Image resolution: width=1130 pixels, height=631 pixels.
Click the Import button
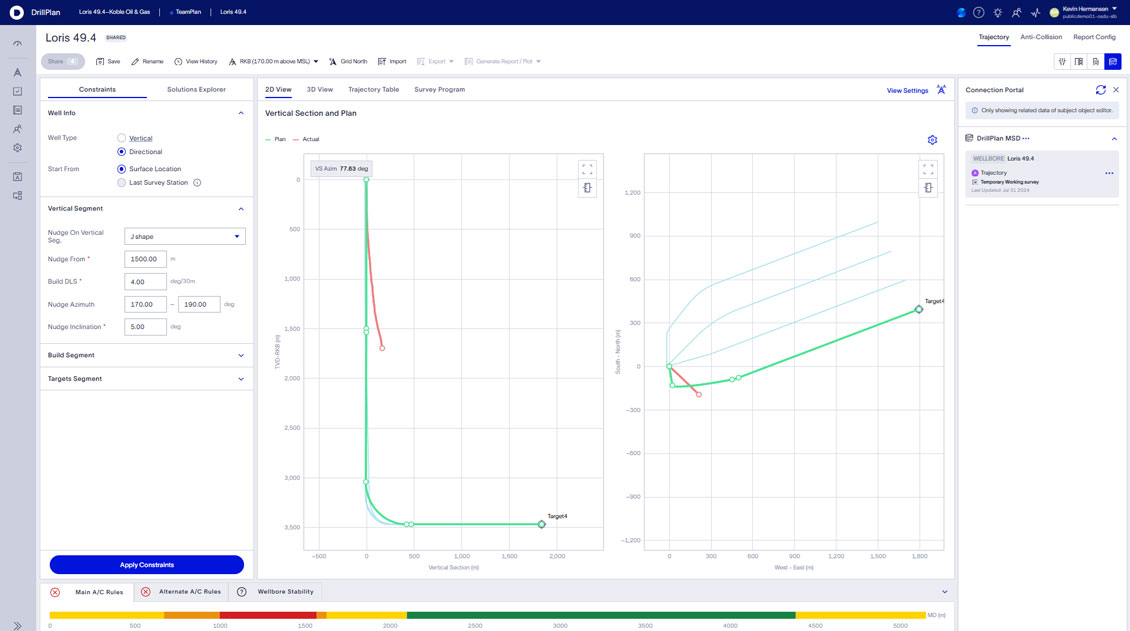tap(391, 62)
